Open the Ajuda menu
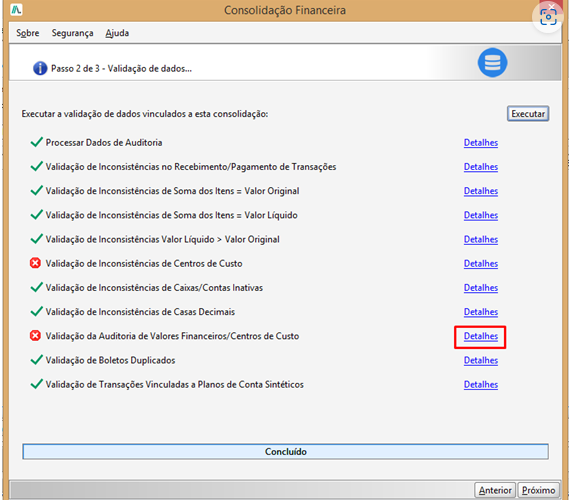 click(117, 33)
